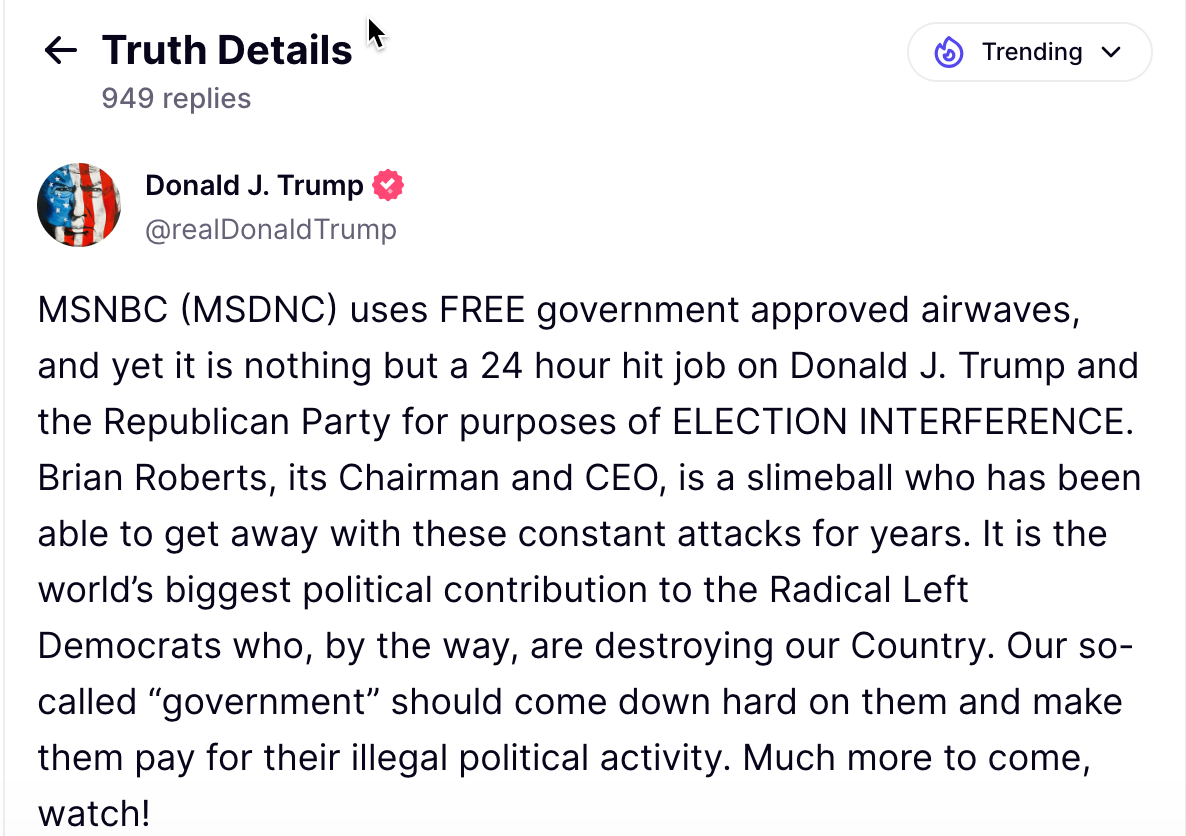Click the word "slimeball" in the post
This screenshot has width=1186, height=836.
coord(821,478)
